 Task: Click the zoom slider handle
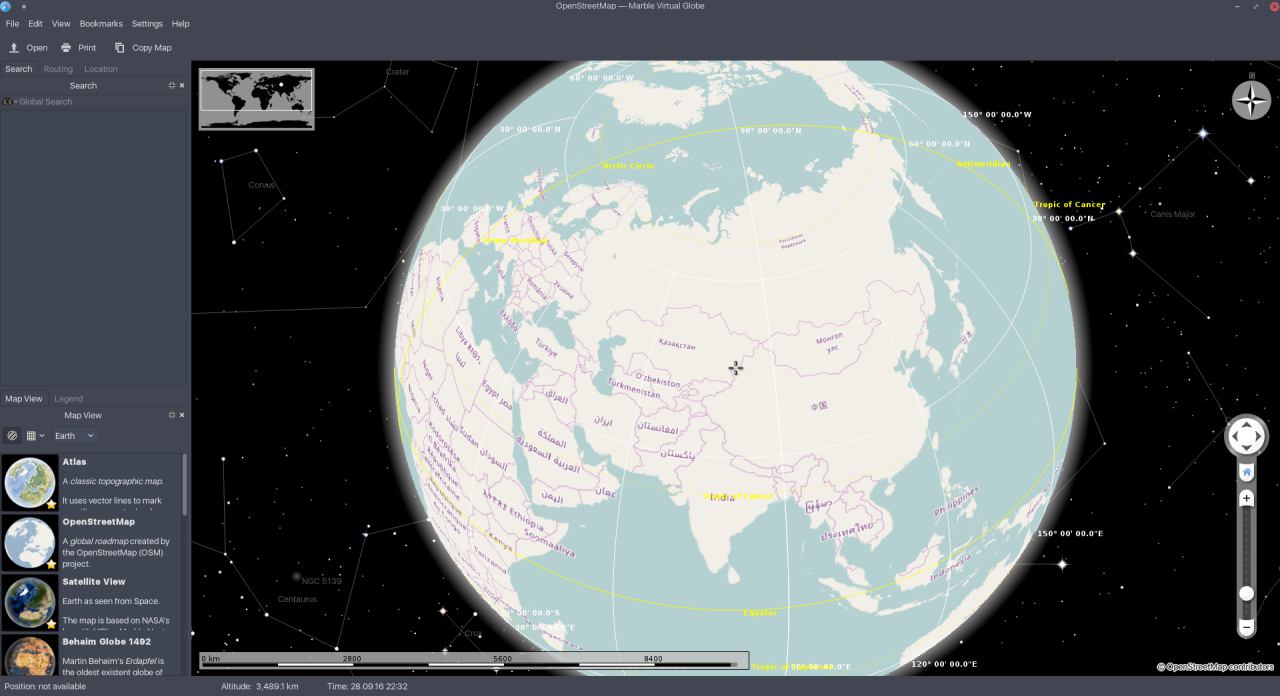(1246, 593)
